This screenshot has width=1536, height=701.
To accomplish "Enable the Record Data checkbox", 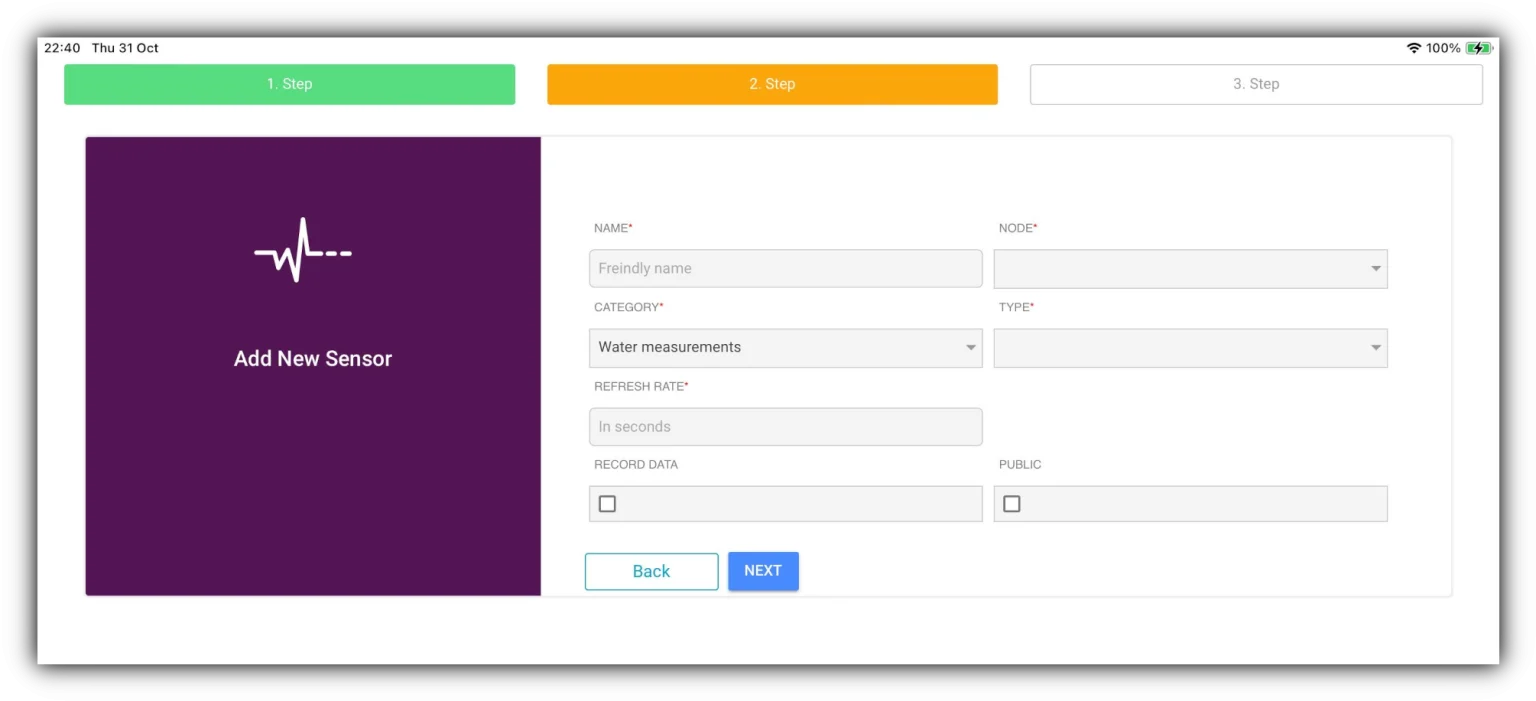I will point(607,504).
